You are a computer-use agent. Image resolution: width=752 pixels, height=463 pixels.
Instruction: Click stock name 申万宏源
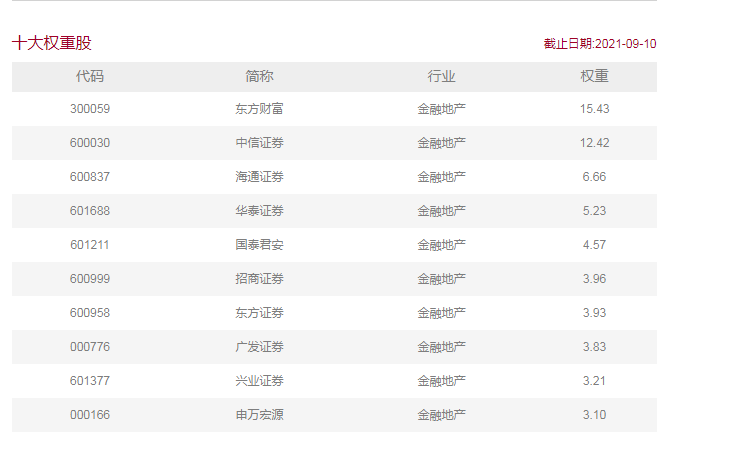click(259, 415)
